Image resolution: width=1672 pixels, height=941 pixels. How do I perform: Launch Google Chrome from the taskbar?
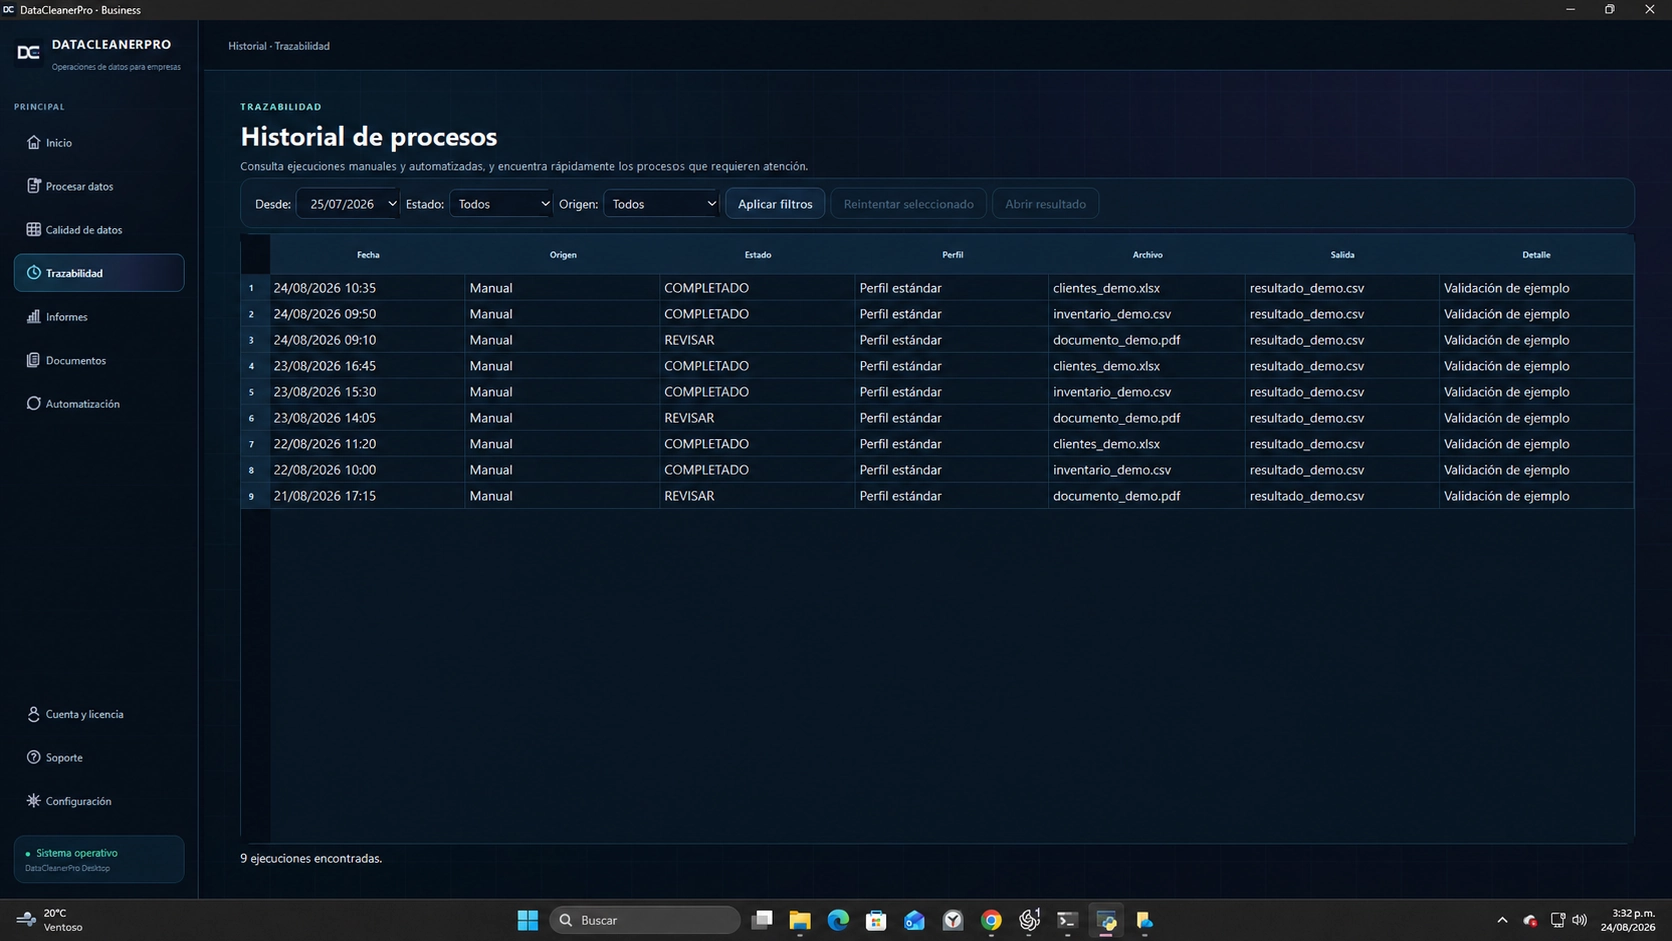click(x=991, y=920)
